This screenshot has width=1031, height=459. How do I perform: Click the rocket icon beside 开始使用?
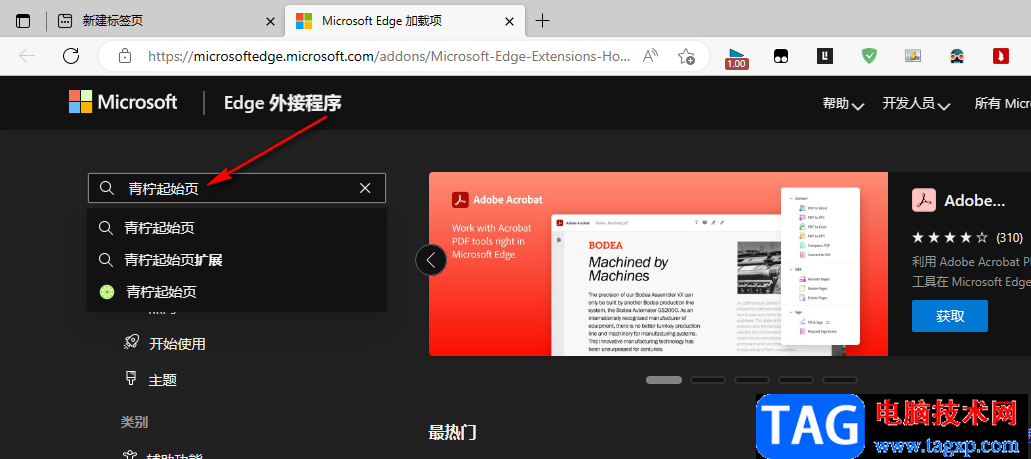[x=130, y=342]
